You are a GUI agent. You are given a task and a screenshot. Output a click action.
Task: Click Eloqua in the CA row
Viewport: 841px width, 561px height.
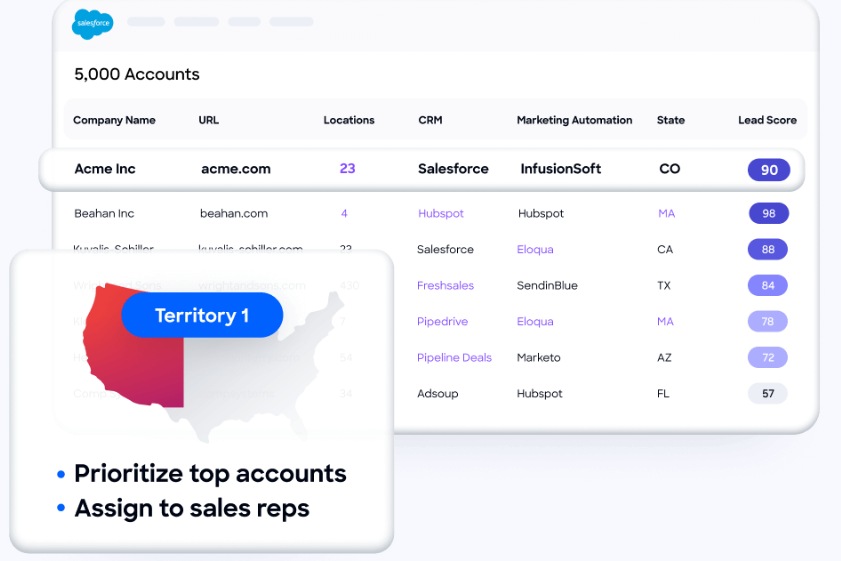coord(535,249)
